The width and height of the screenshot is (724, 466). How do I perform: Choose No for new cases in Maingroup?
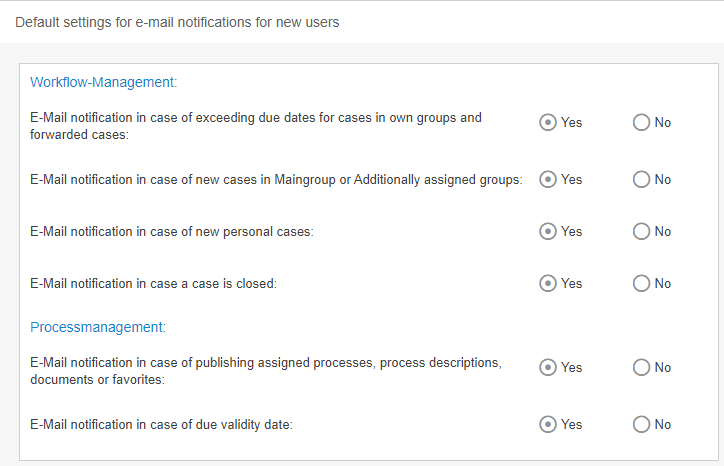642,180
